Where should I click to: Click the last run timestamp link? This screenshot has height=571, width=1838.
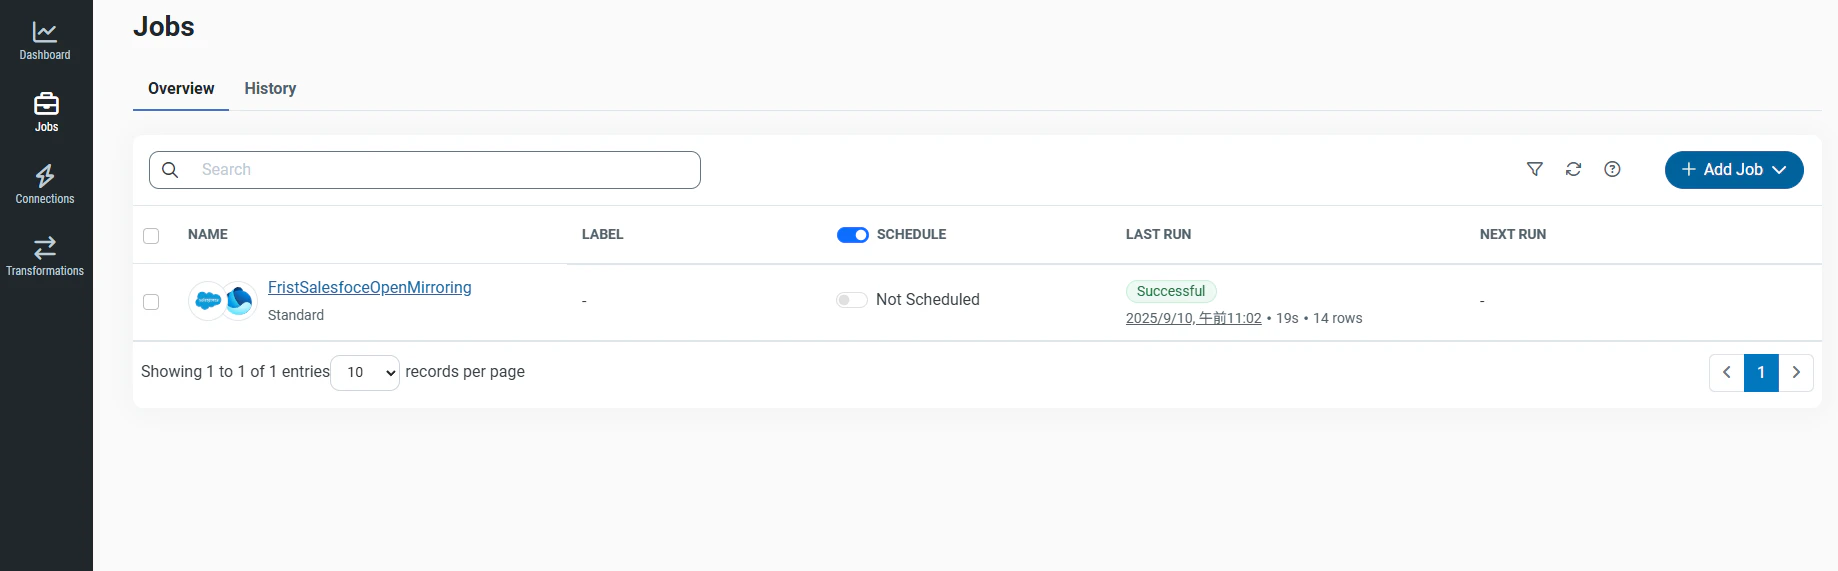pyautogui.click(x=1194, y=318)
